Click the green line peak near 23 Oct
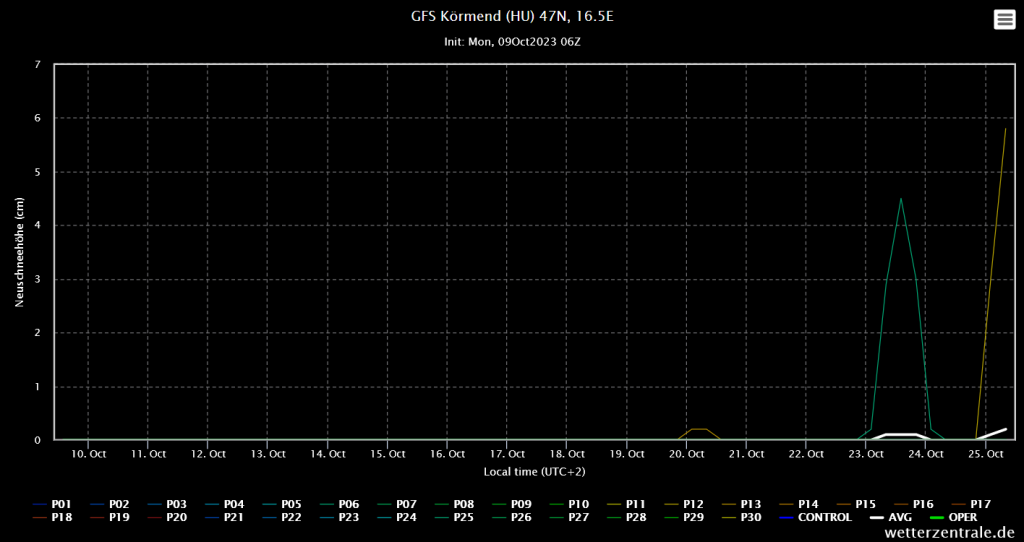Screen dimensions: 1024x542 (901, 198)
